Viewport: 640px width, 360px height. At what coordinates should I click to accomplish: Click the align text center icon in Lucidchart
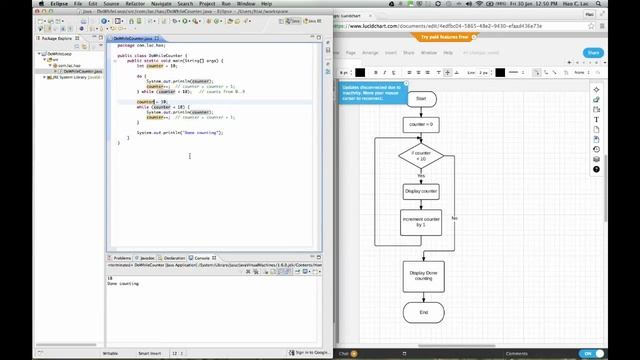(418, 73)
